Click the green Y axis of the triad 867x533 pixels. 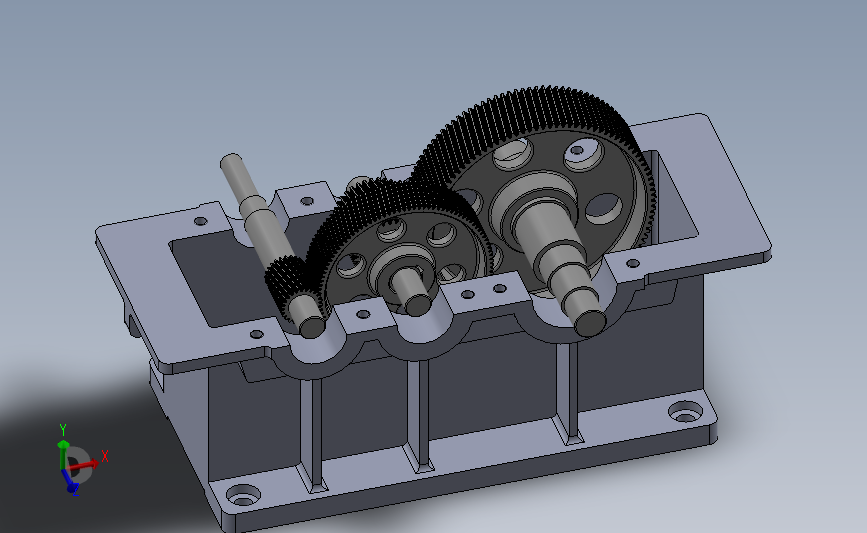click(62, 454)
